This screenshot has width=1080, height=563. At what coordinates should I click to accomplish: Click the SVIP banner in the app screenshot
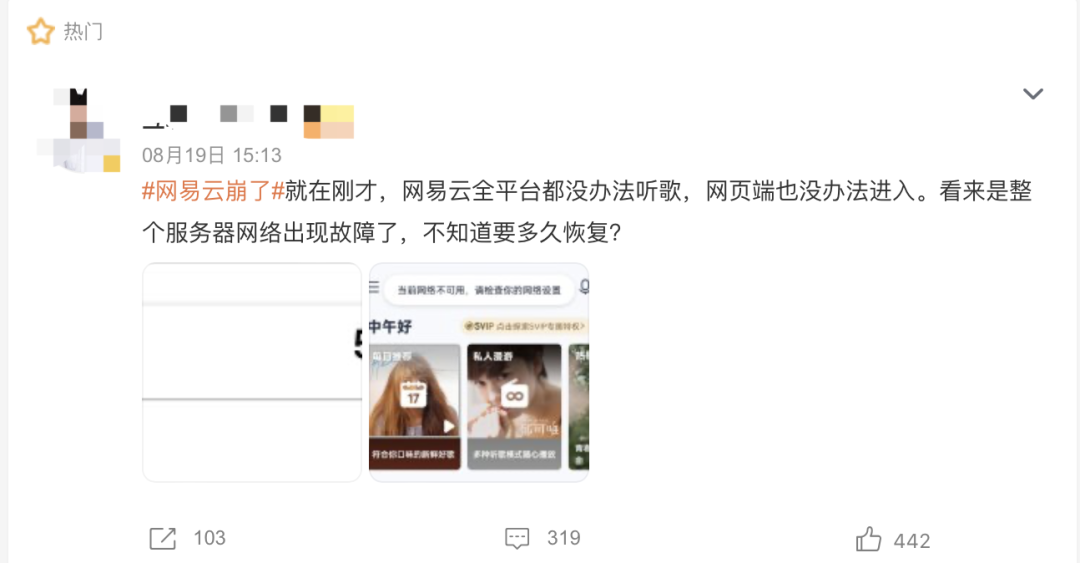click(x=524, y=326)
